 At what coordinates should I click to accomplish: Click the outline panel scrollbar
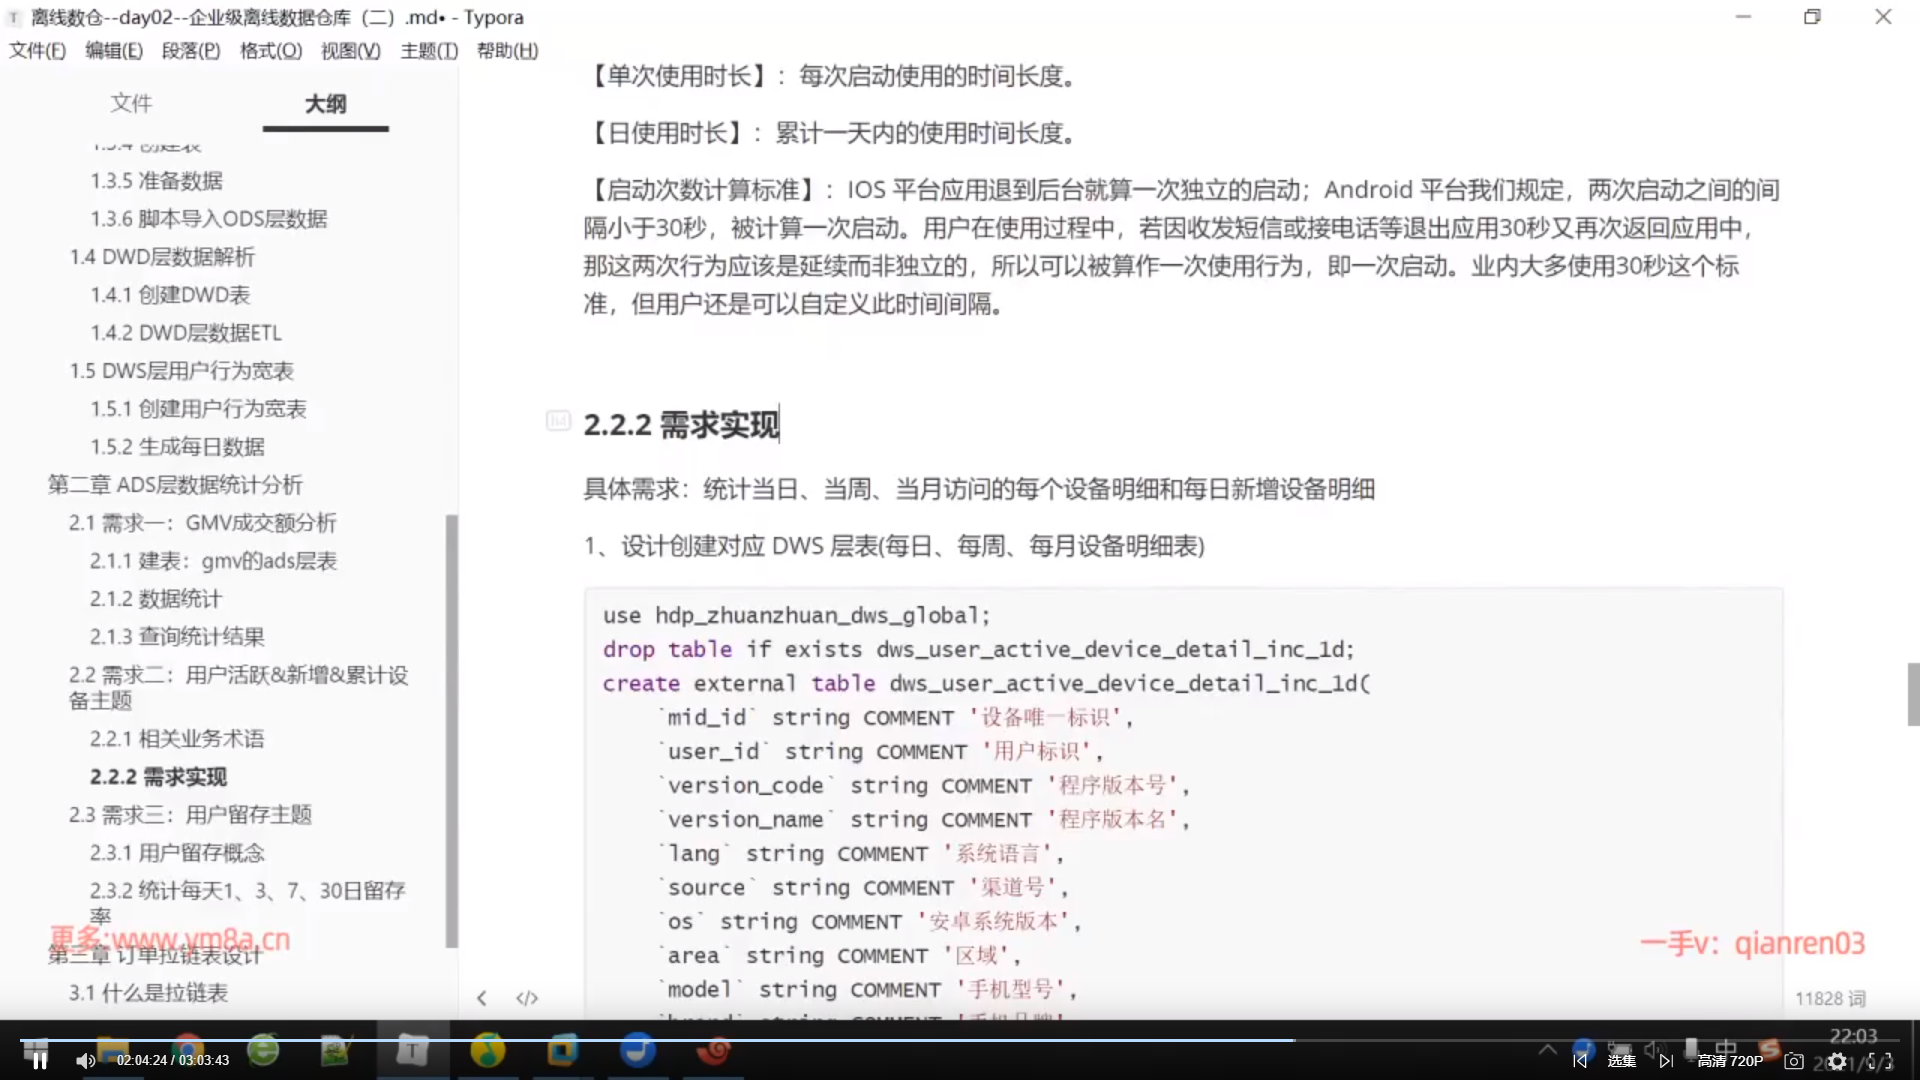451,730
